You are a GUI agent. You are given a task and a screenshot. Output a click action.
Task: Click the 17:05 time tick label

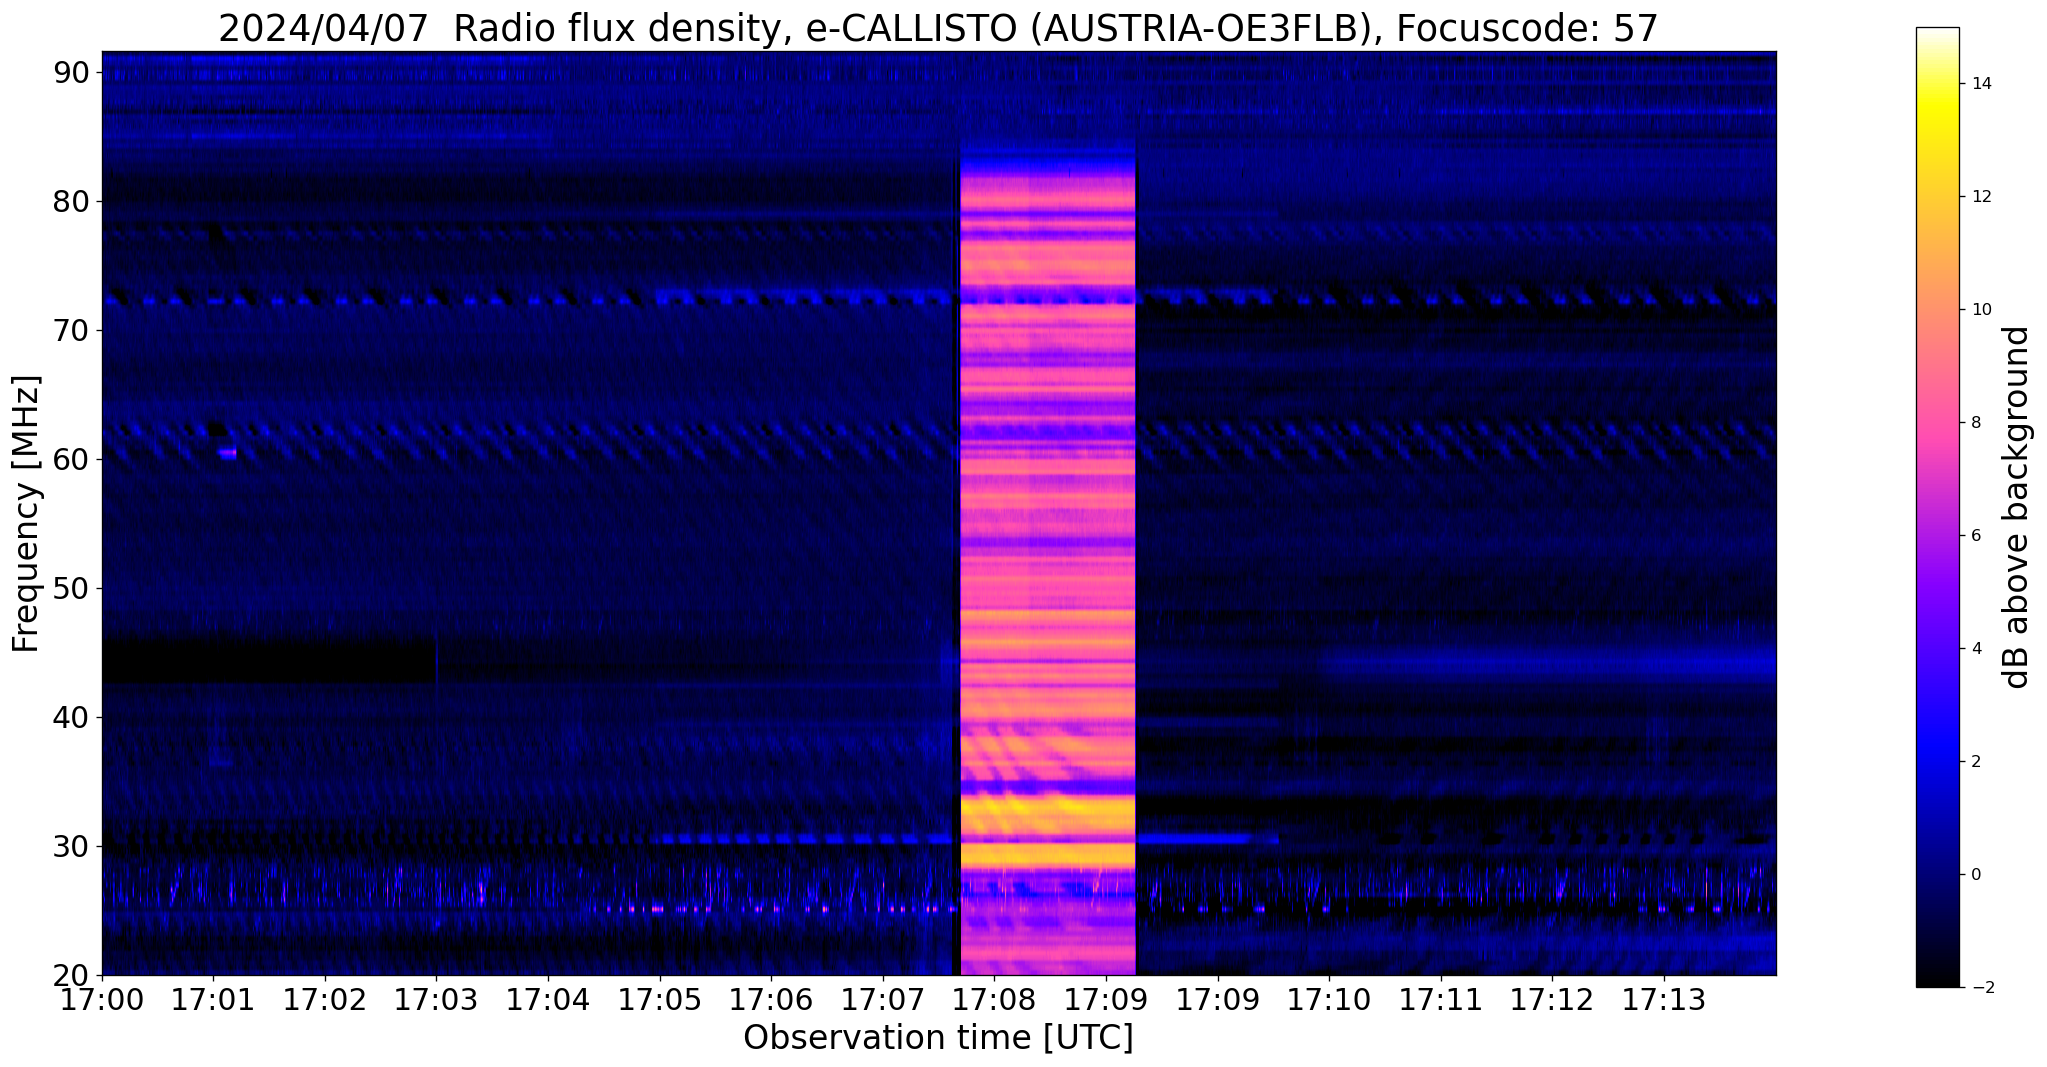point(659,1001)
